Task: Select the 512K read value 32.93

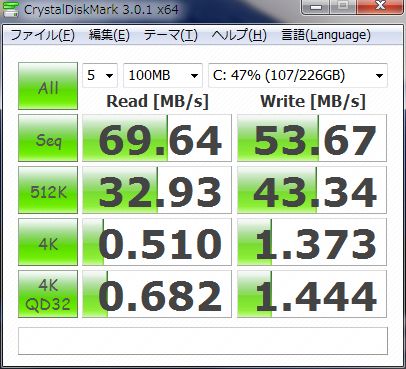Action: (157, 190)
